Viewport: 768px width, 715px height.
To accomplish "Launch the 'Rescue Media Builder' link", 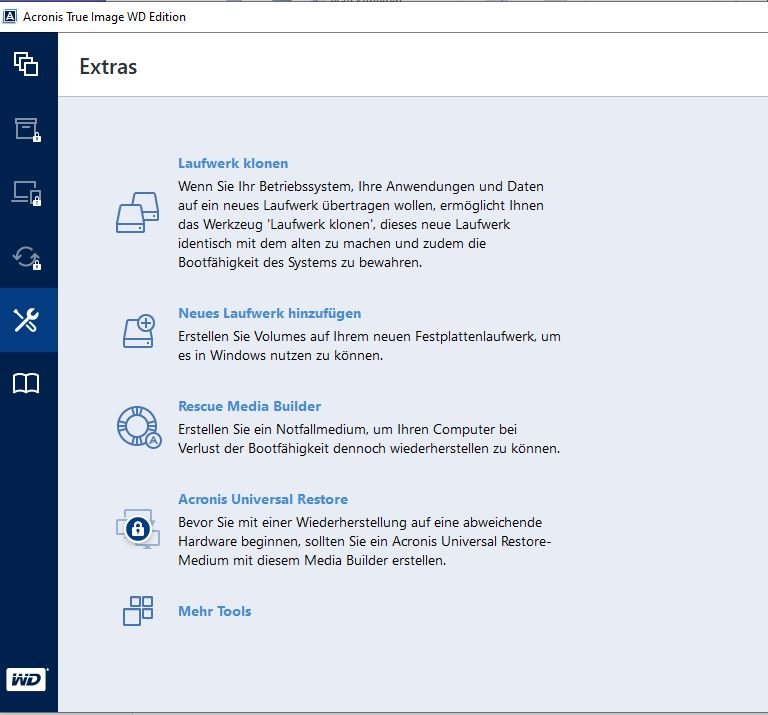I will [x=250, y=406].
